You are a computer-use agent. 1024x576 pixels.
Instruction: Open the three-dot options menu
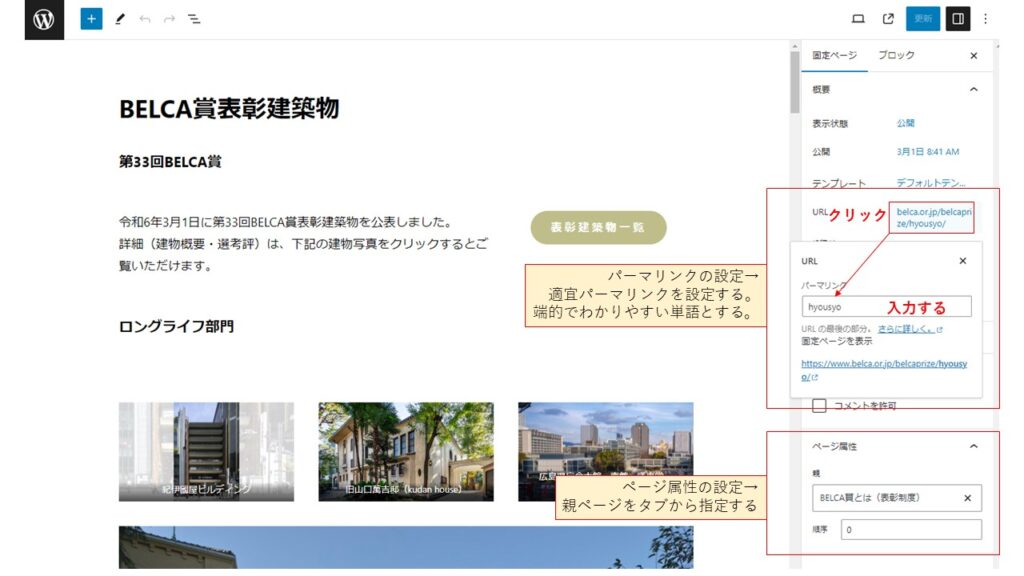pyautogui.click(x=985, y=19)
